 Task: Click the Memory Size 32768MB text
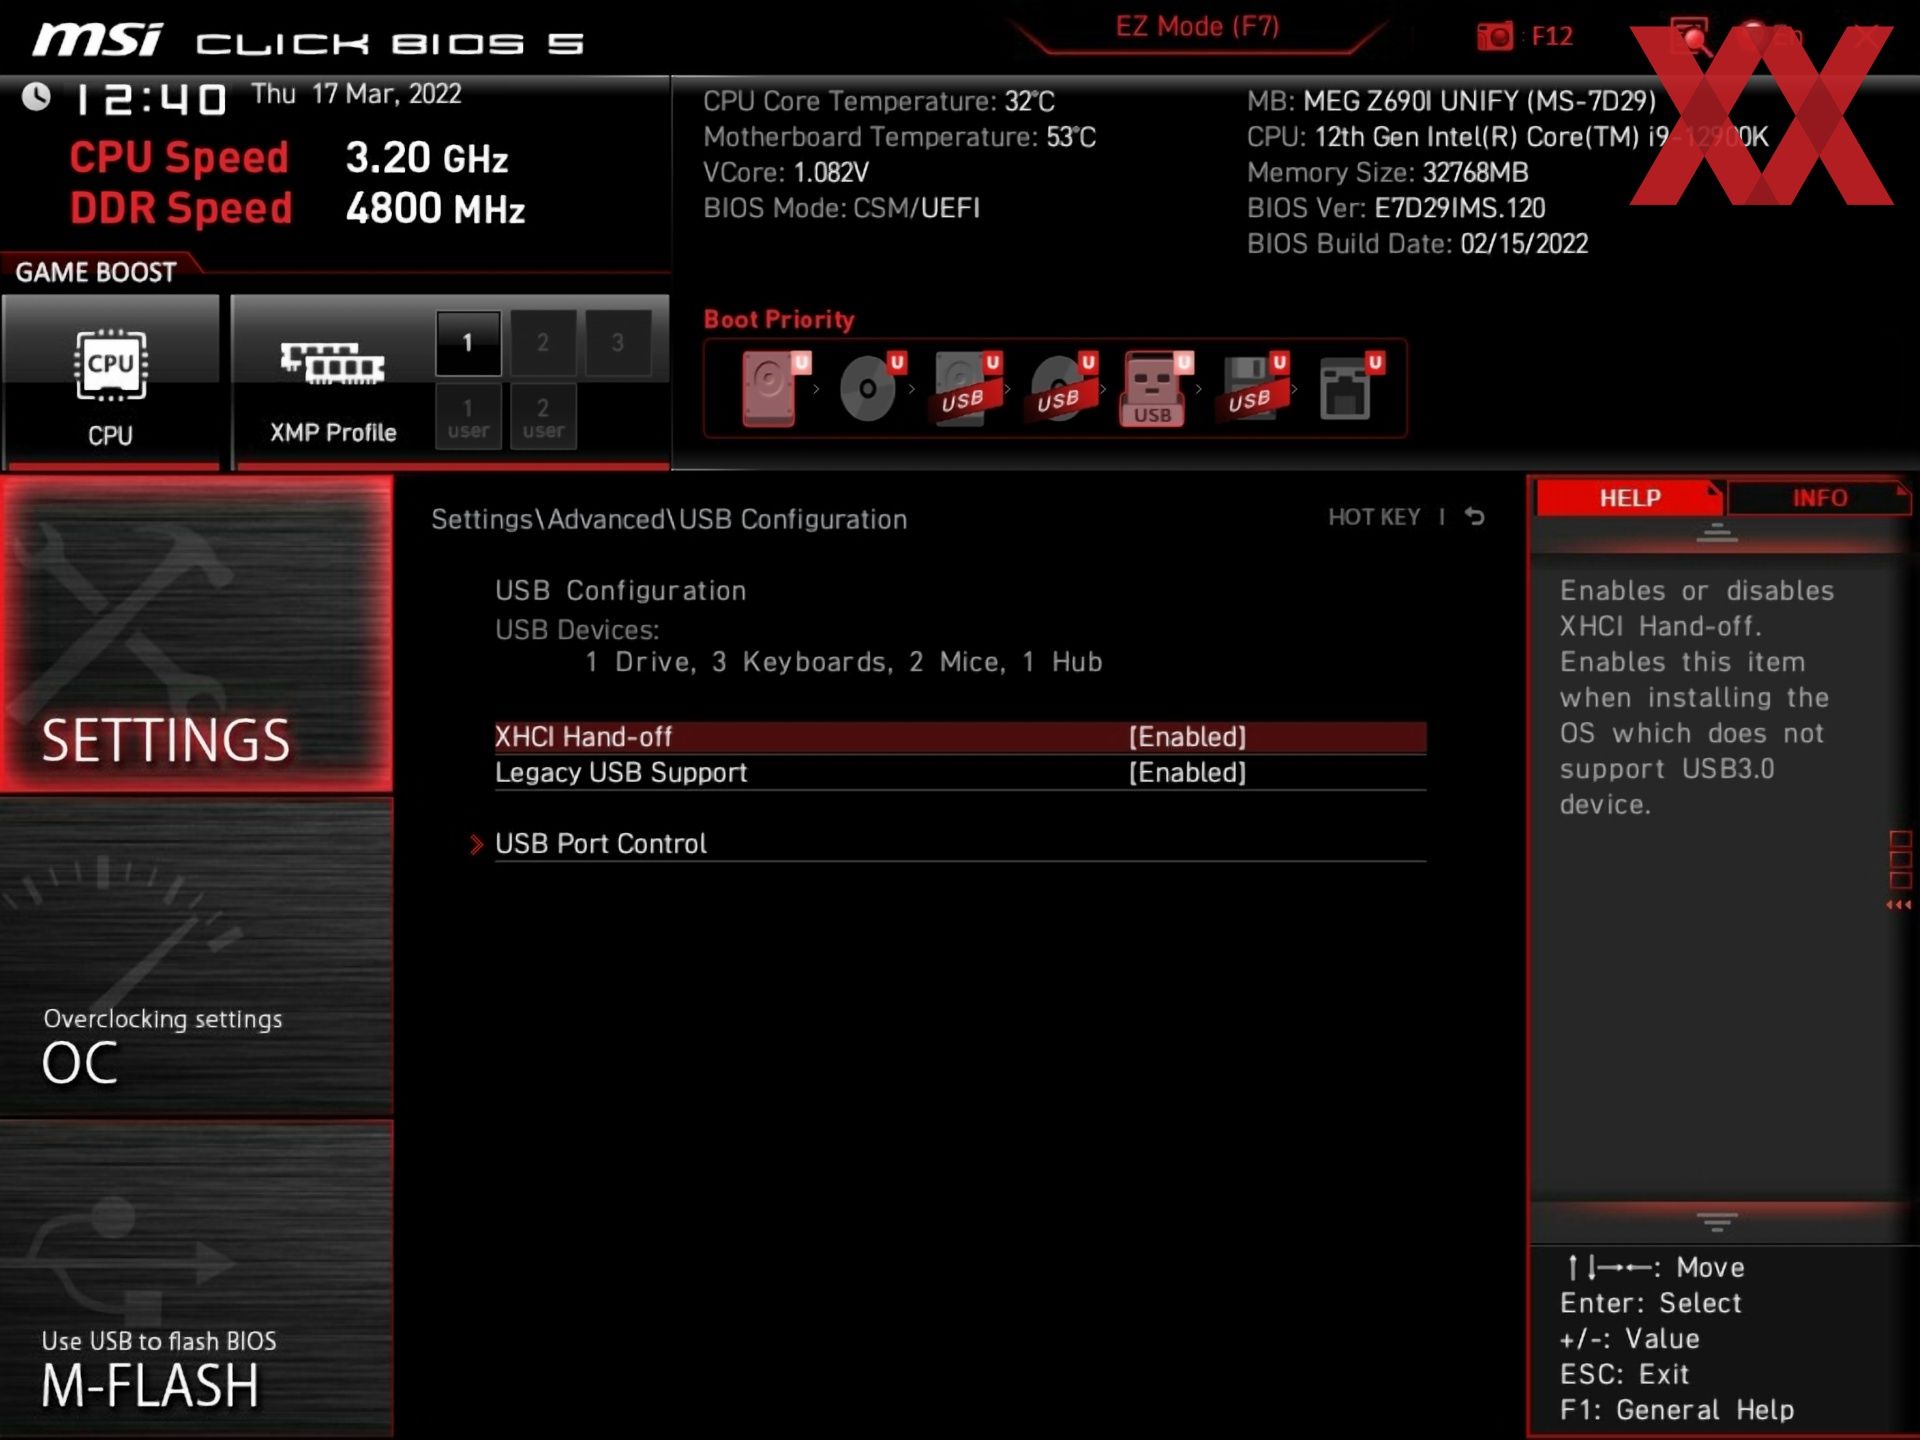point(1388,173)
